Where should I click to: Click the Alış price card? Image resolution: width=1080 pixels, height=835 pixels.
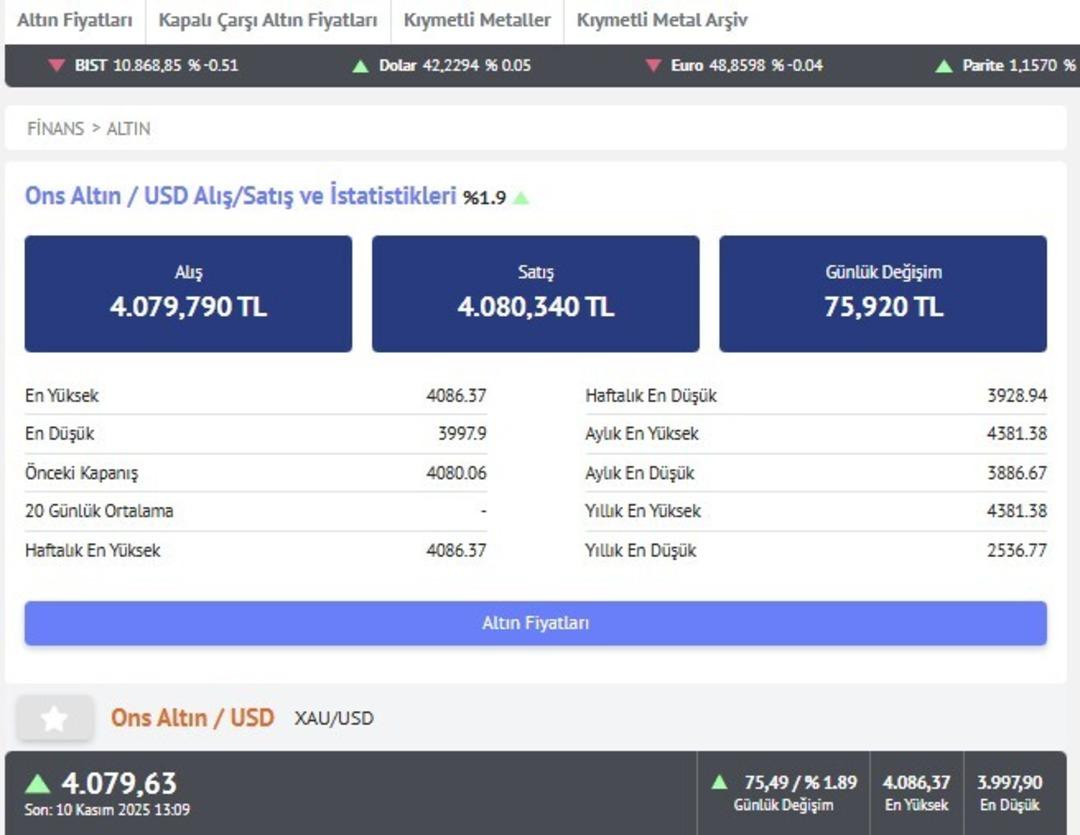coord(188,294)
